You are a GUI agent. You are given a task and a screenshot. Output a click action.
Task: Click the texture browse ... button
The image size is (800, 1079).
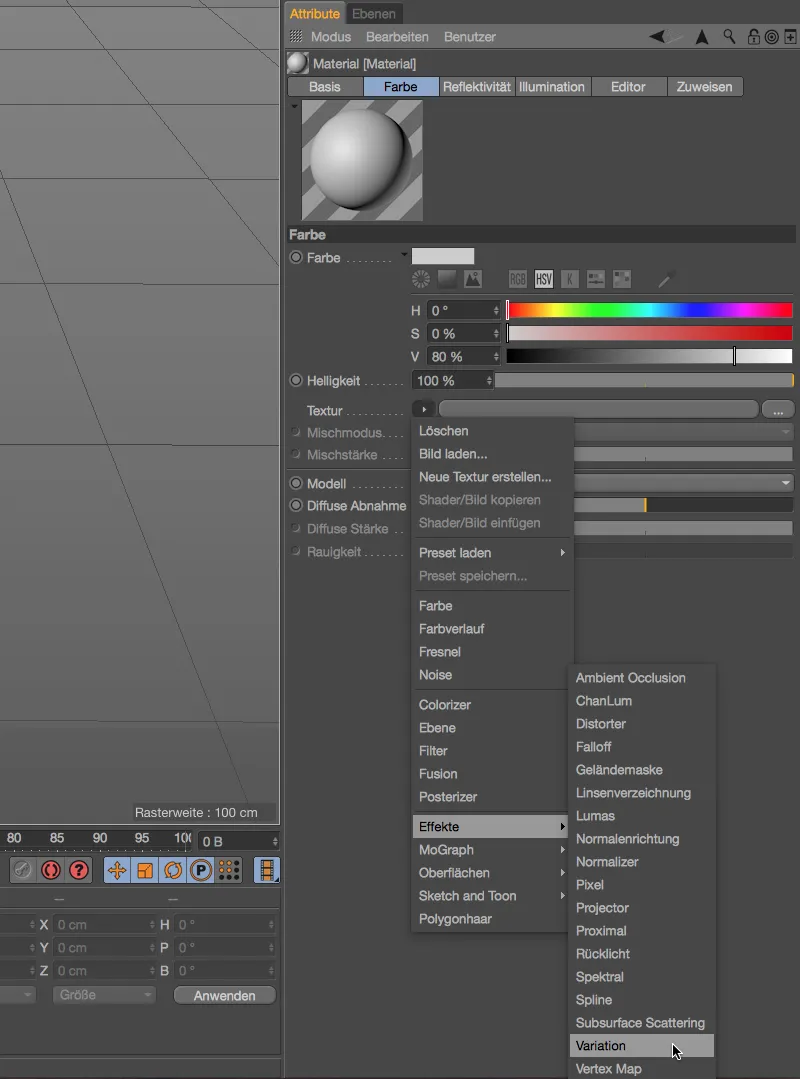(x=778, y=410)
